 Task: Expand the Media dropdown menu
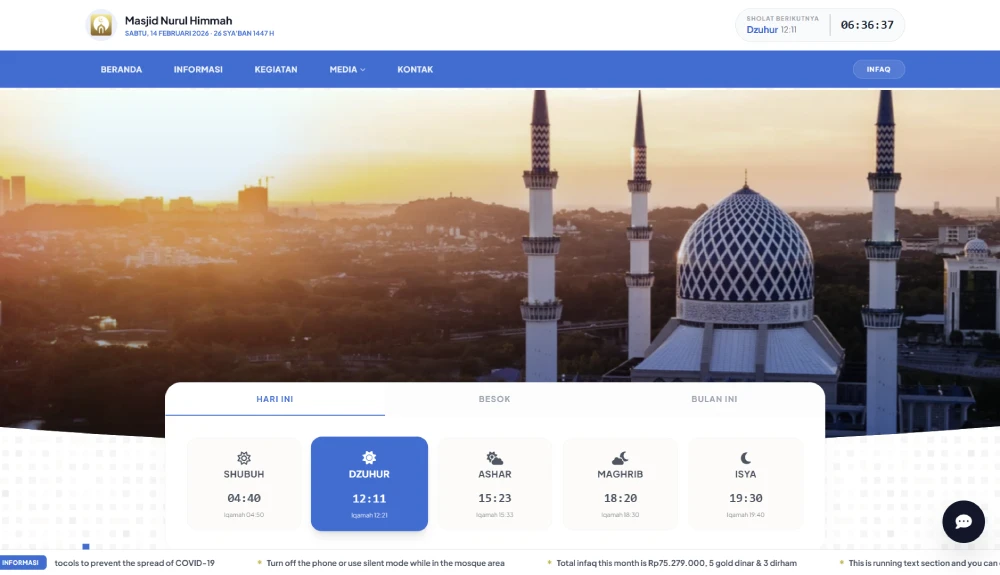pyautogui.click(x=347, y=70)
